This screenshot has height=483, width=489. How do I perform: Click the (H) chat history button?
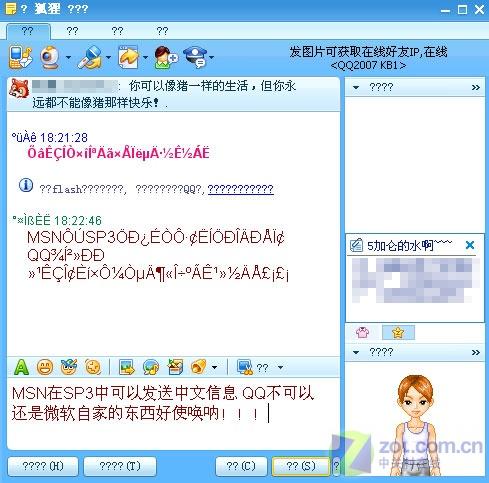(43, 466)
